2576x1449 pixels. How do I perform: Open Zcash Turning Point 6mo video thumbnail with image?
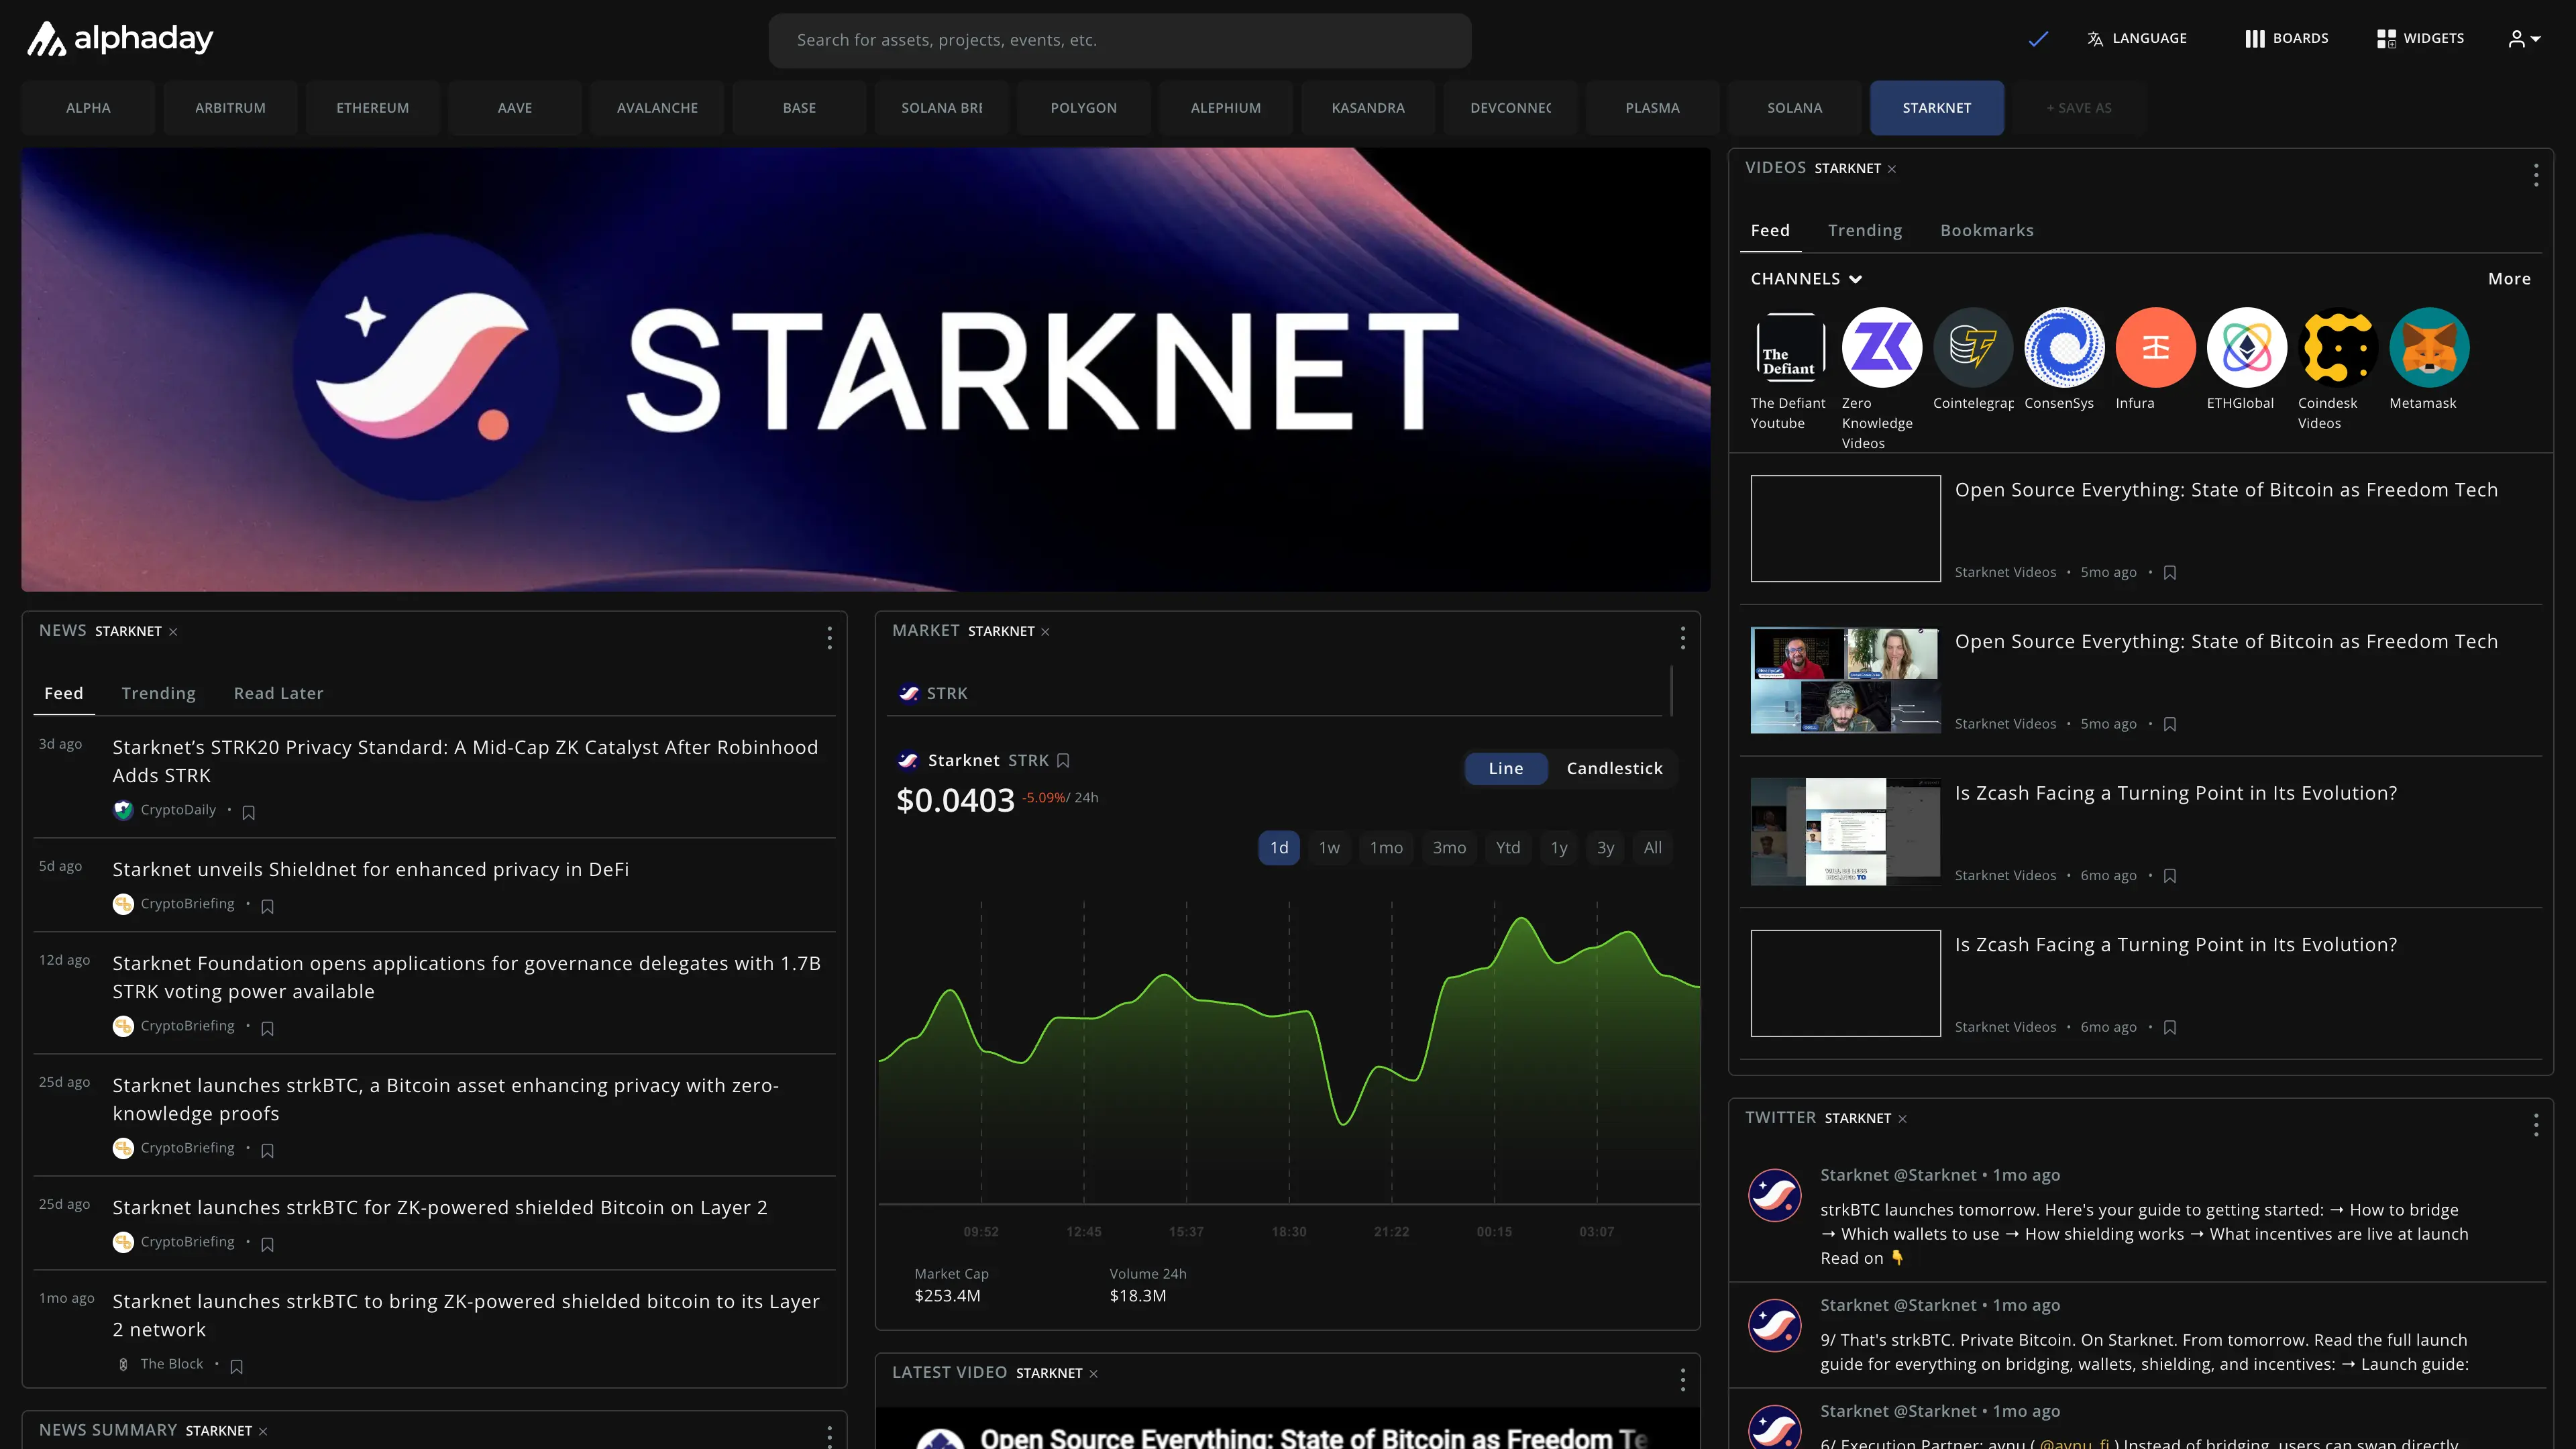tap(1845, 832)
